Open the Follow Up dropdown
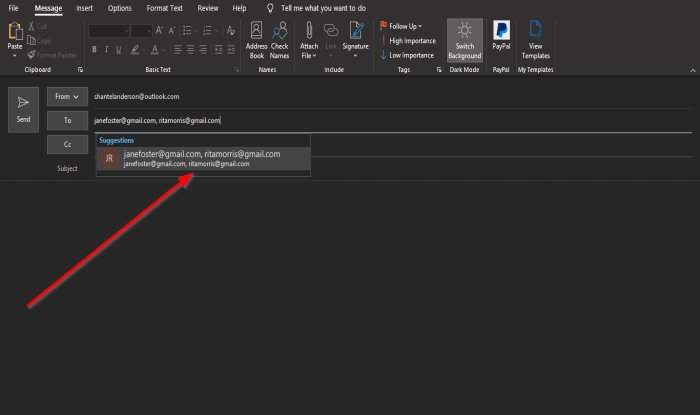 click(401, 26)
